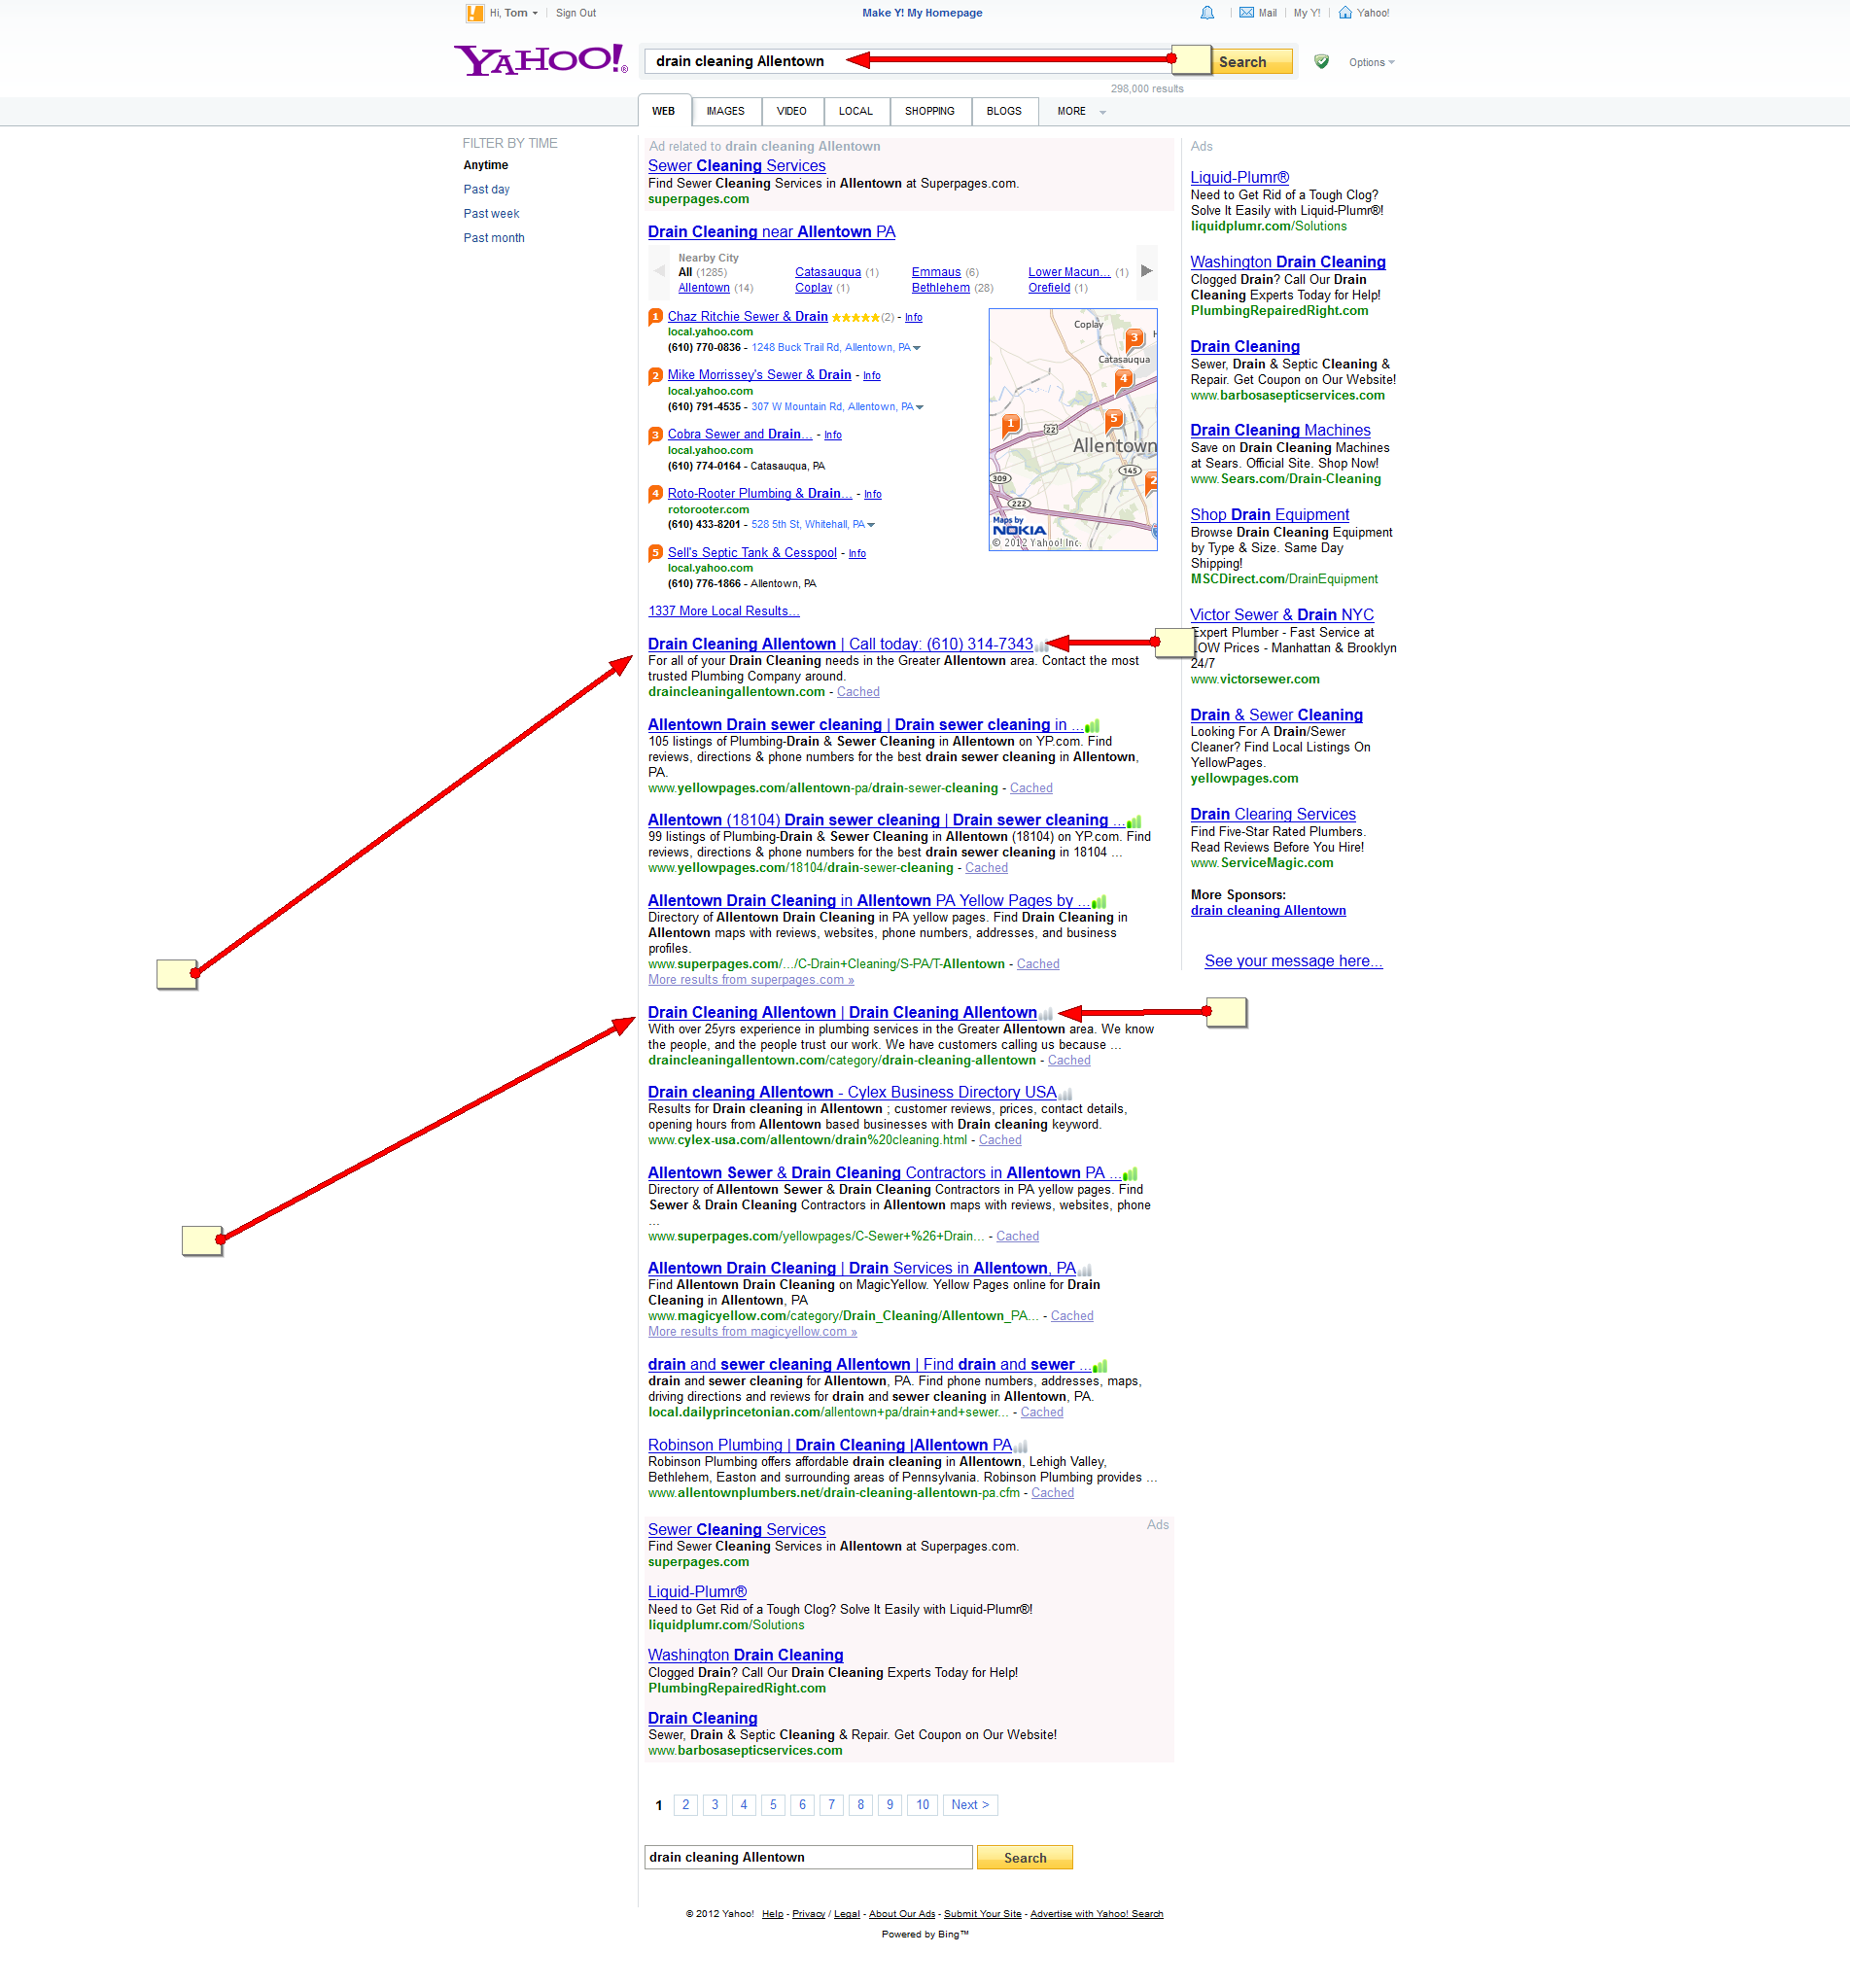The image size is (1850, 1988).
Task: Filter nearby city to Emmaus
Action: coord(936,273)
